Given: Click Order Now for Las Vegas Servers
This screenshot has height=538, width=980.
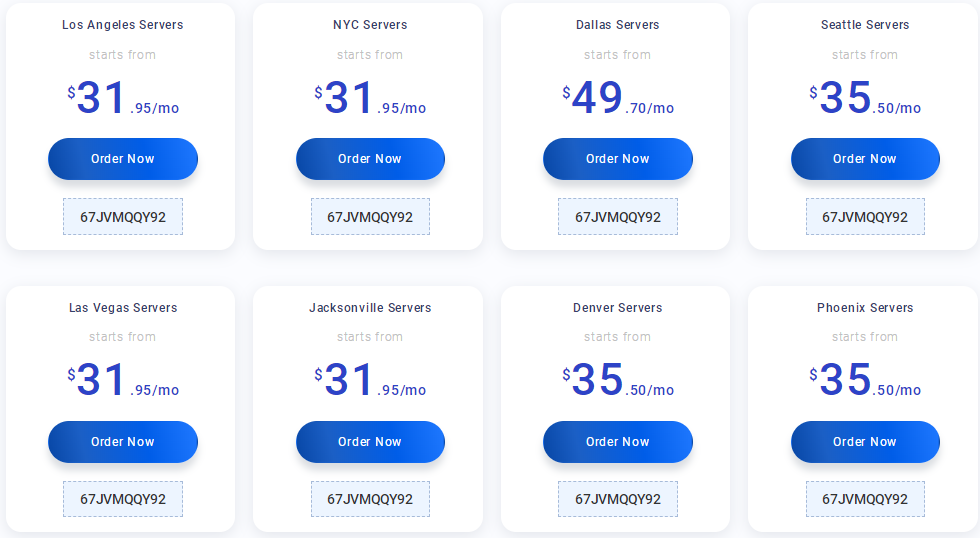Looking at the screenshot, I should coord(122,442).
